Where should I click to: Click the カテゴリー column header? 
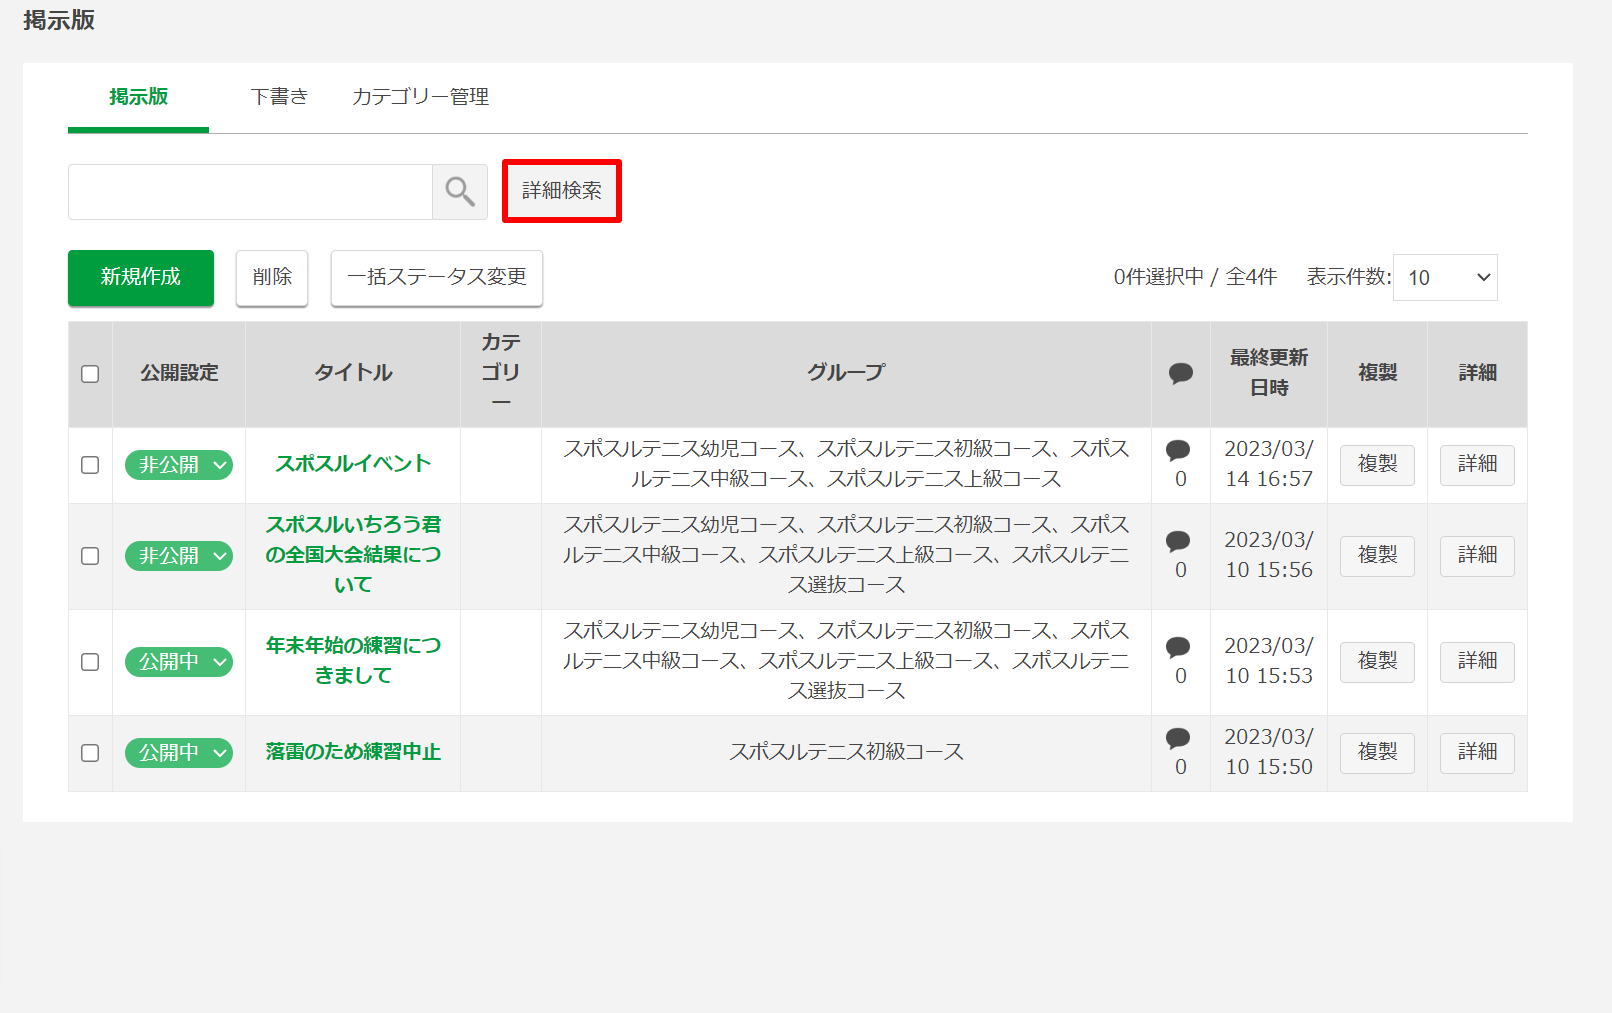[501, 373]
